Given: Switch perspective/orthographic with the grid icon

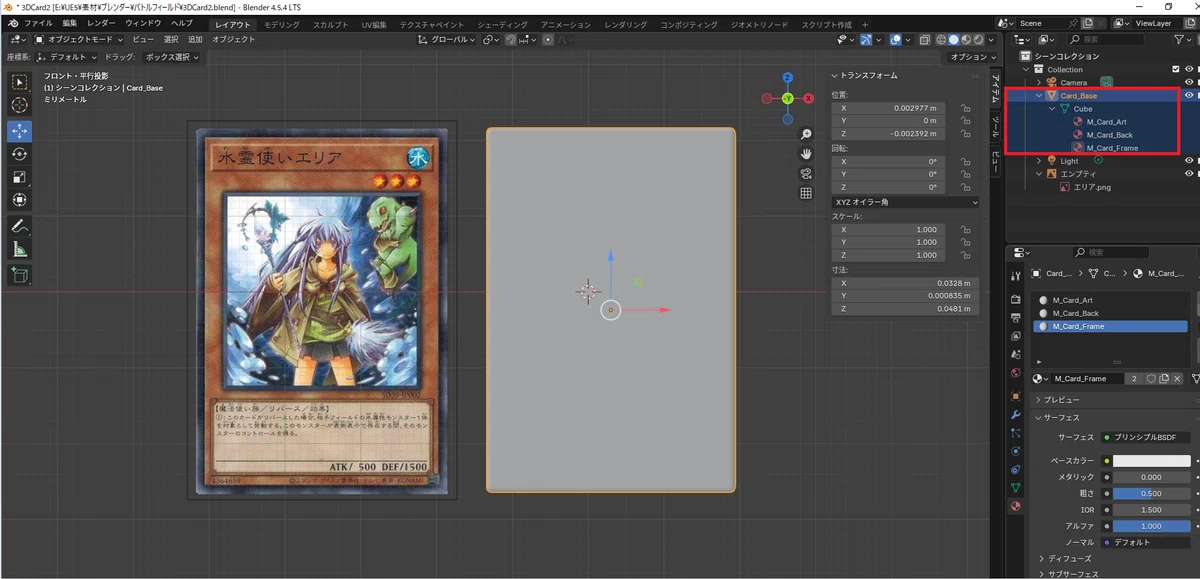Looking at the screenshot, I should tap(806, 194).
